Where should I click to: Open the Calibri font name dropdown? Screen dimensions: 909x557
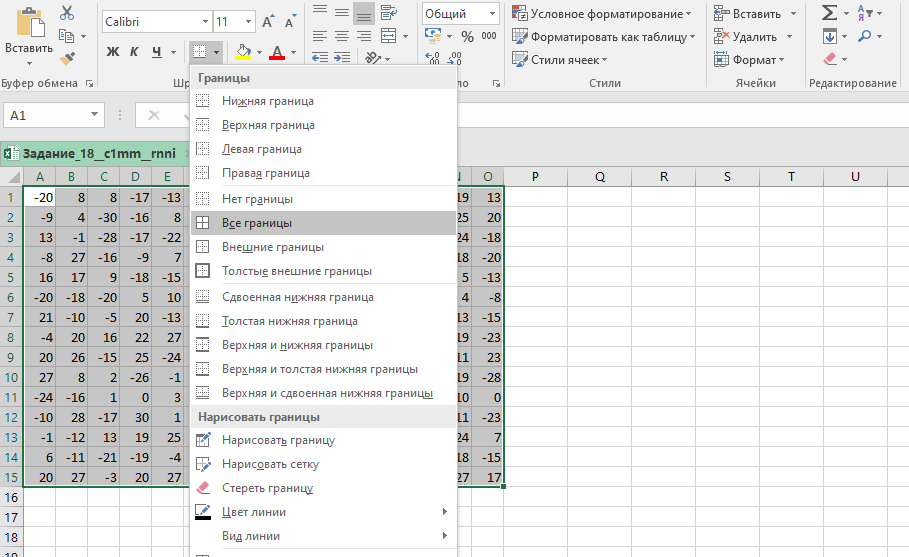204,21
